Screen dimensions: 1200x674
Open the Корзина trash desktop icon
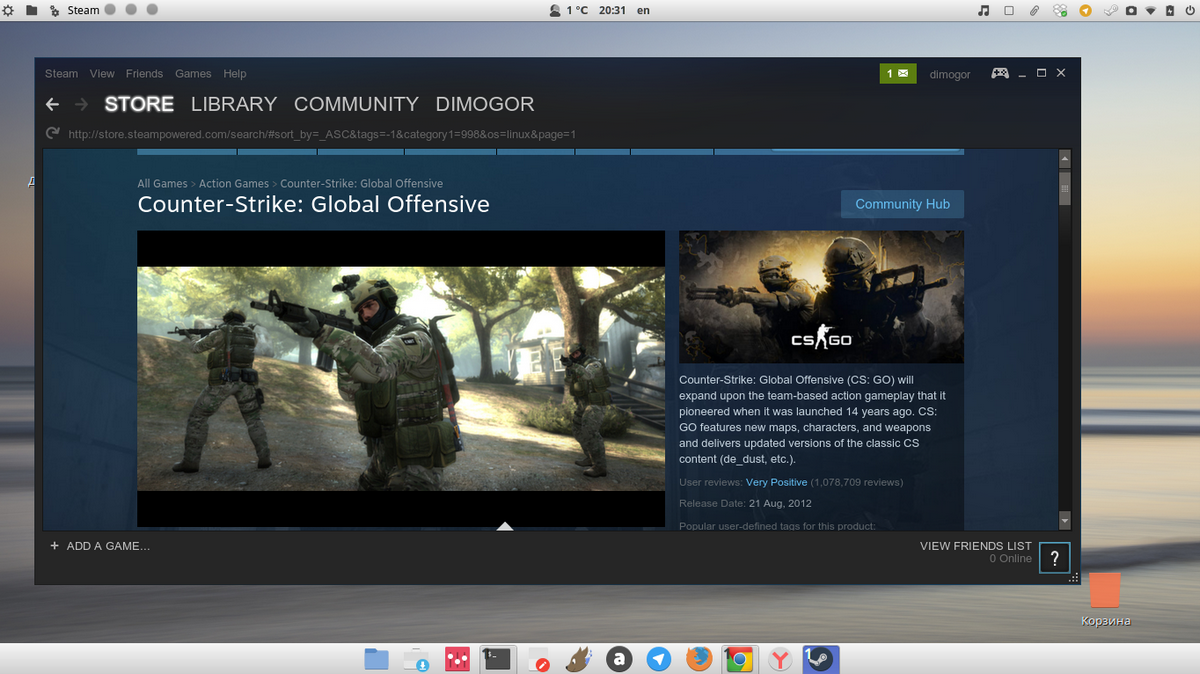click(x=1105, y=598)
